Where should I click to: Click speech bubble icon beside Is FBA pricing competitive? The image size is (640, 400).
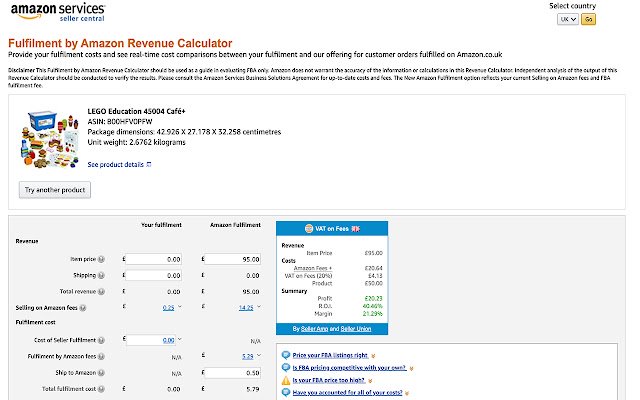tap(286, 368)
